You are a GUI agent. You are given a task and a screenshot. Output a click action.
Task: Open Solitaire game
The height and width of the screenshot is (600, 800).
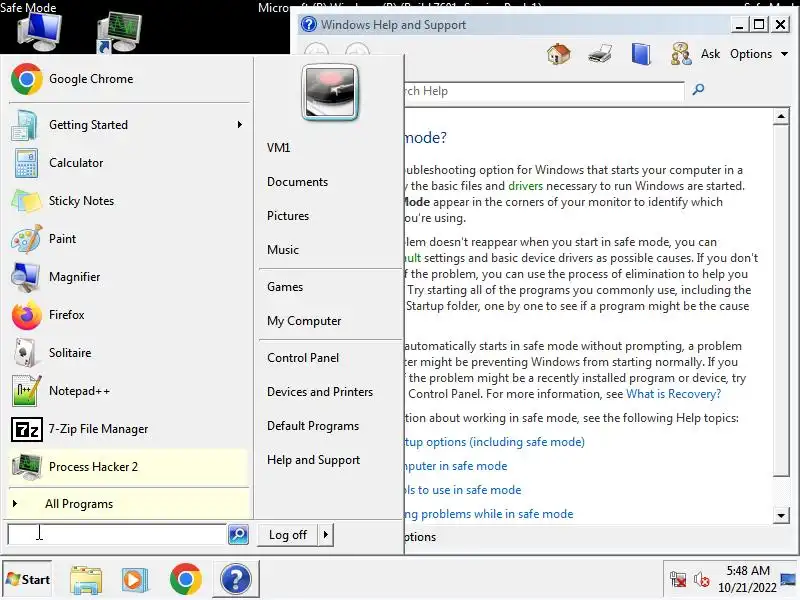(x=128, y=353)
